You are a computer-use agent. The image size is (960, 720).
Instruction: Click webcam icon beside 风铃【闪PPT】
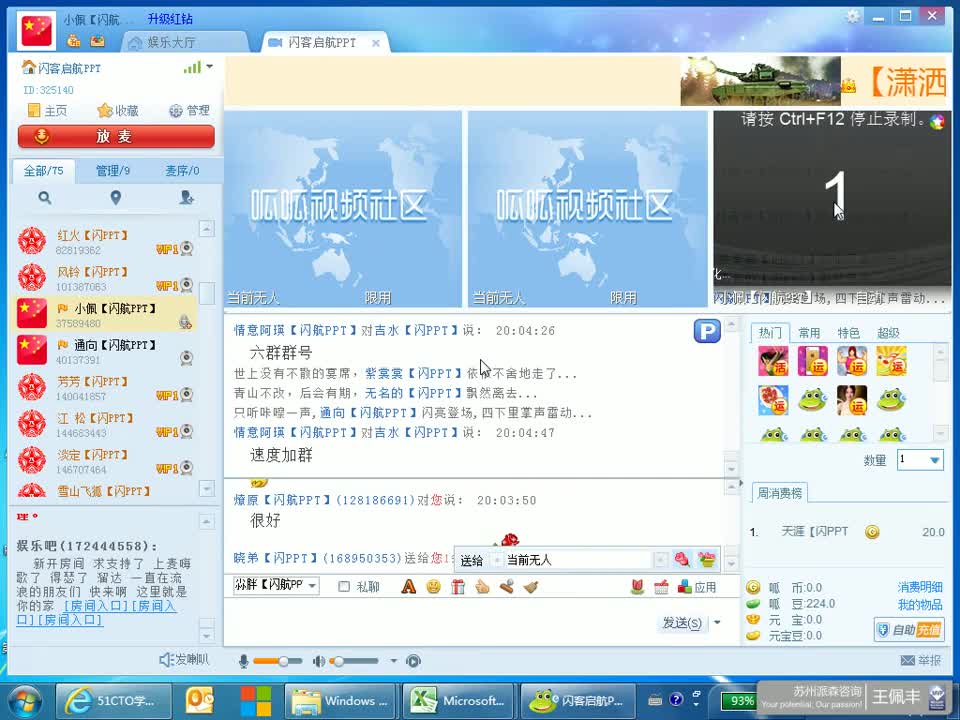[x=187, y=285]
